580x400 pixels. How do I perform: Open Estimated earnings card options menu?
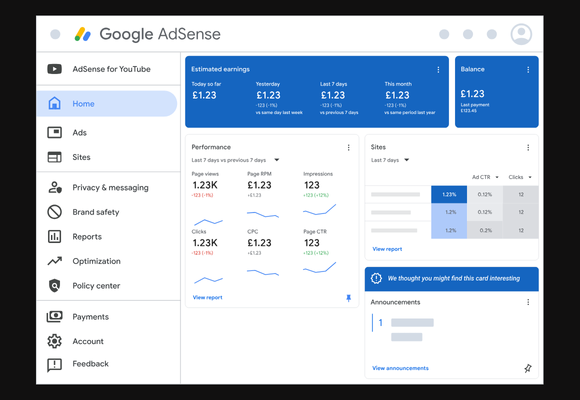[x=438, y=70]
